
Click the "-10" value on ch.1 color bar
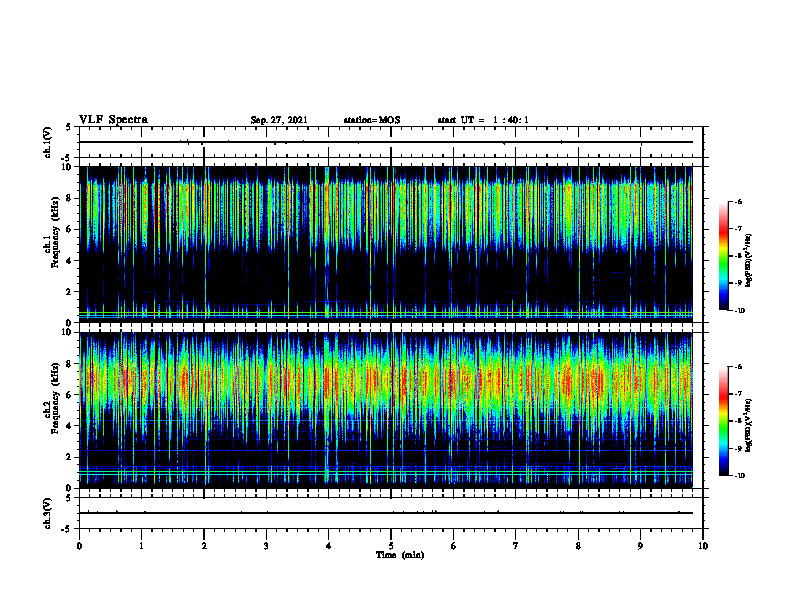(x=739, y=310)
